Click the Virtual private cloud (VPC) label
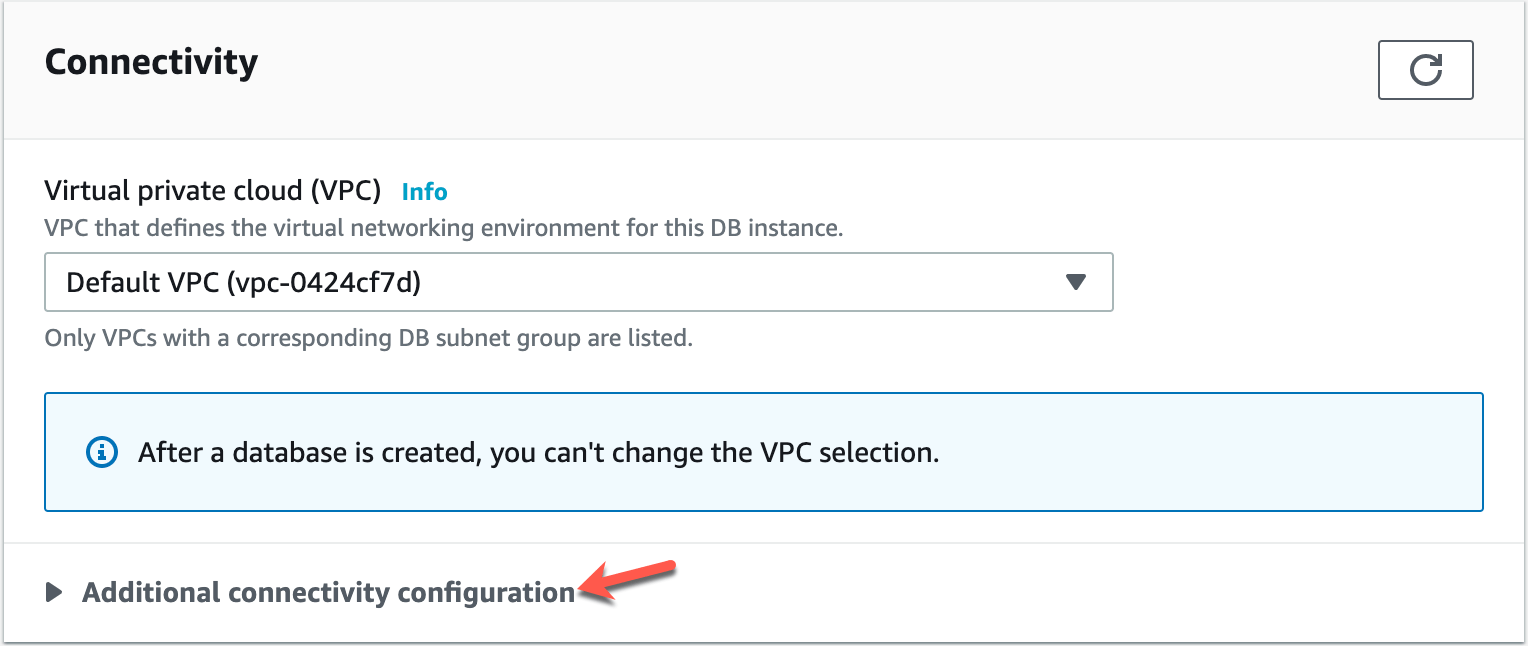 coord(213,190)
